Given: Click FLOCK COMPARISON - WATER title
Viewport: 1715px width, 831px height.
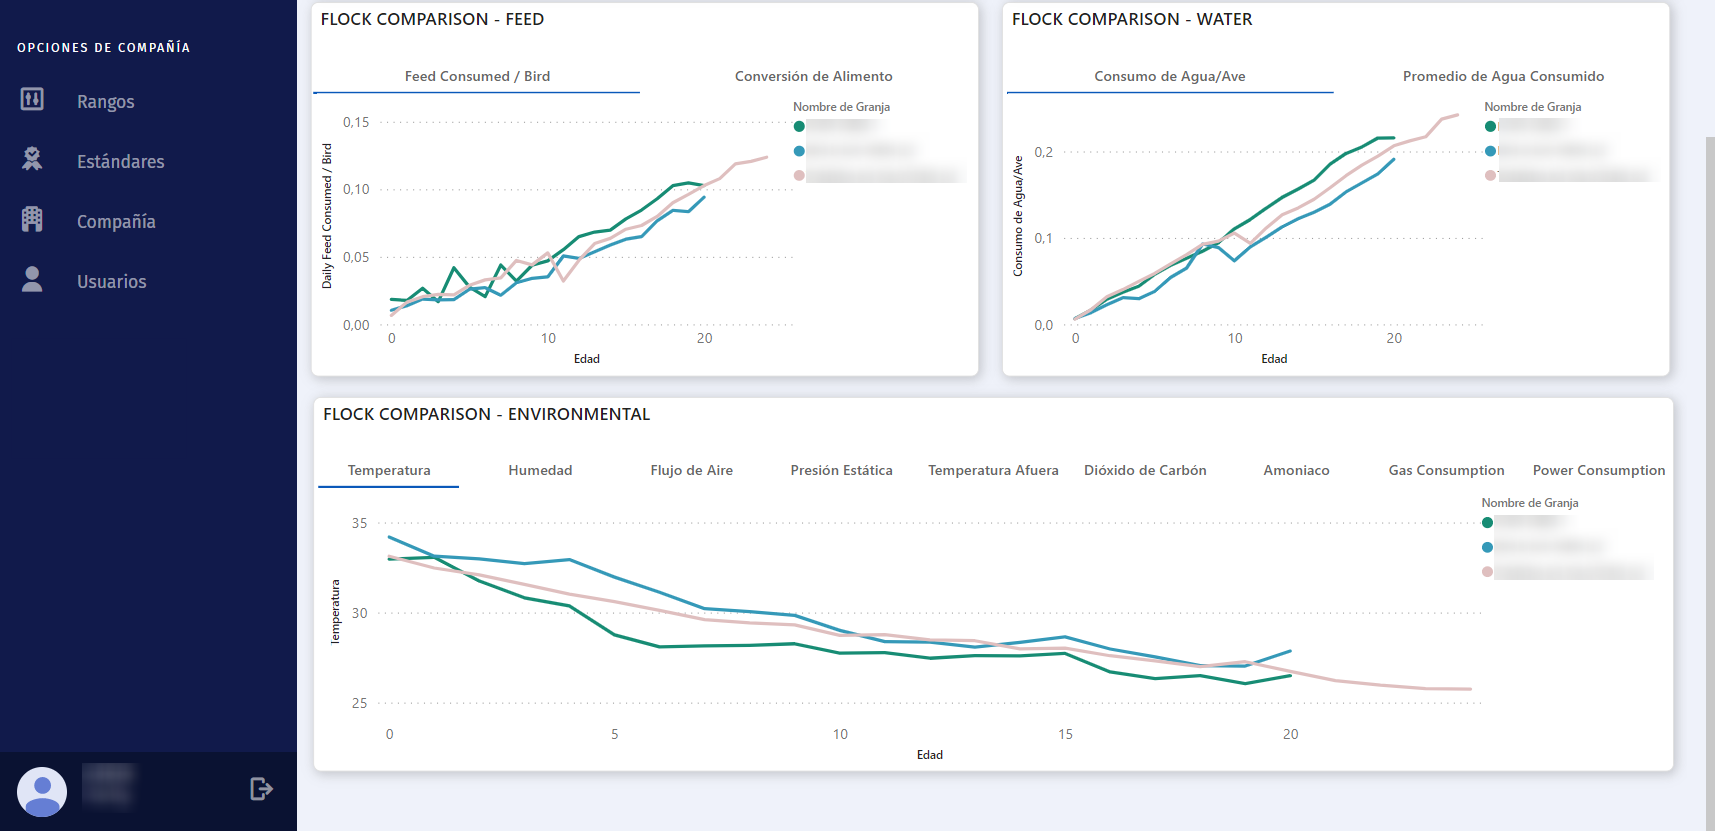Looking at the screenshot, I should click(1132, 19).
